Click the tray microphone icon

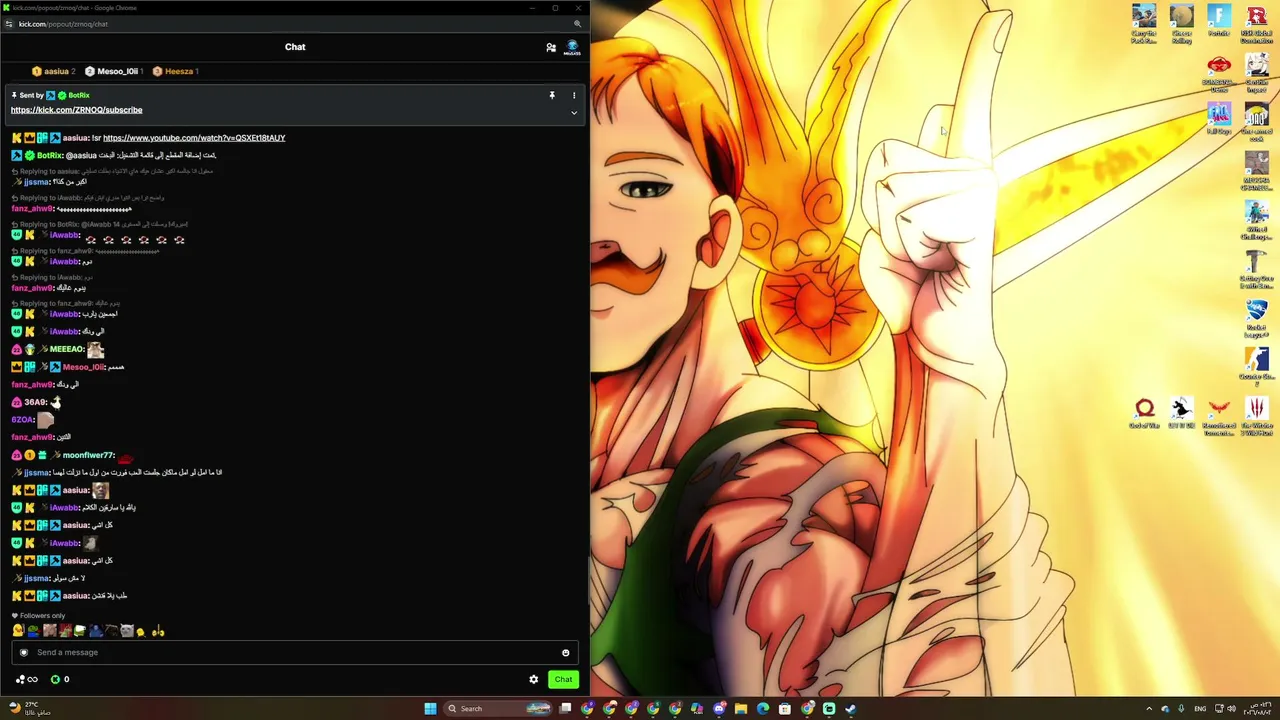1181,709
